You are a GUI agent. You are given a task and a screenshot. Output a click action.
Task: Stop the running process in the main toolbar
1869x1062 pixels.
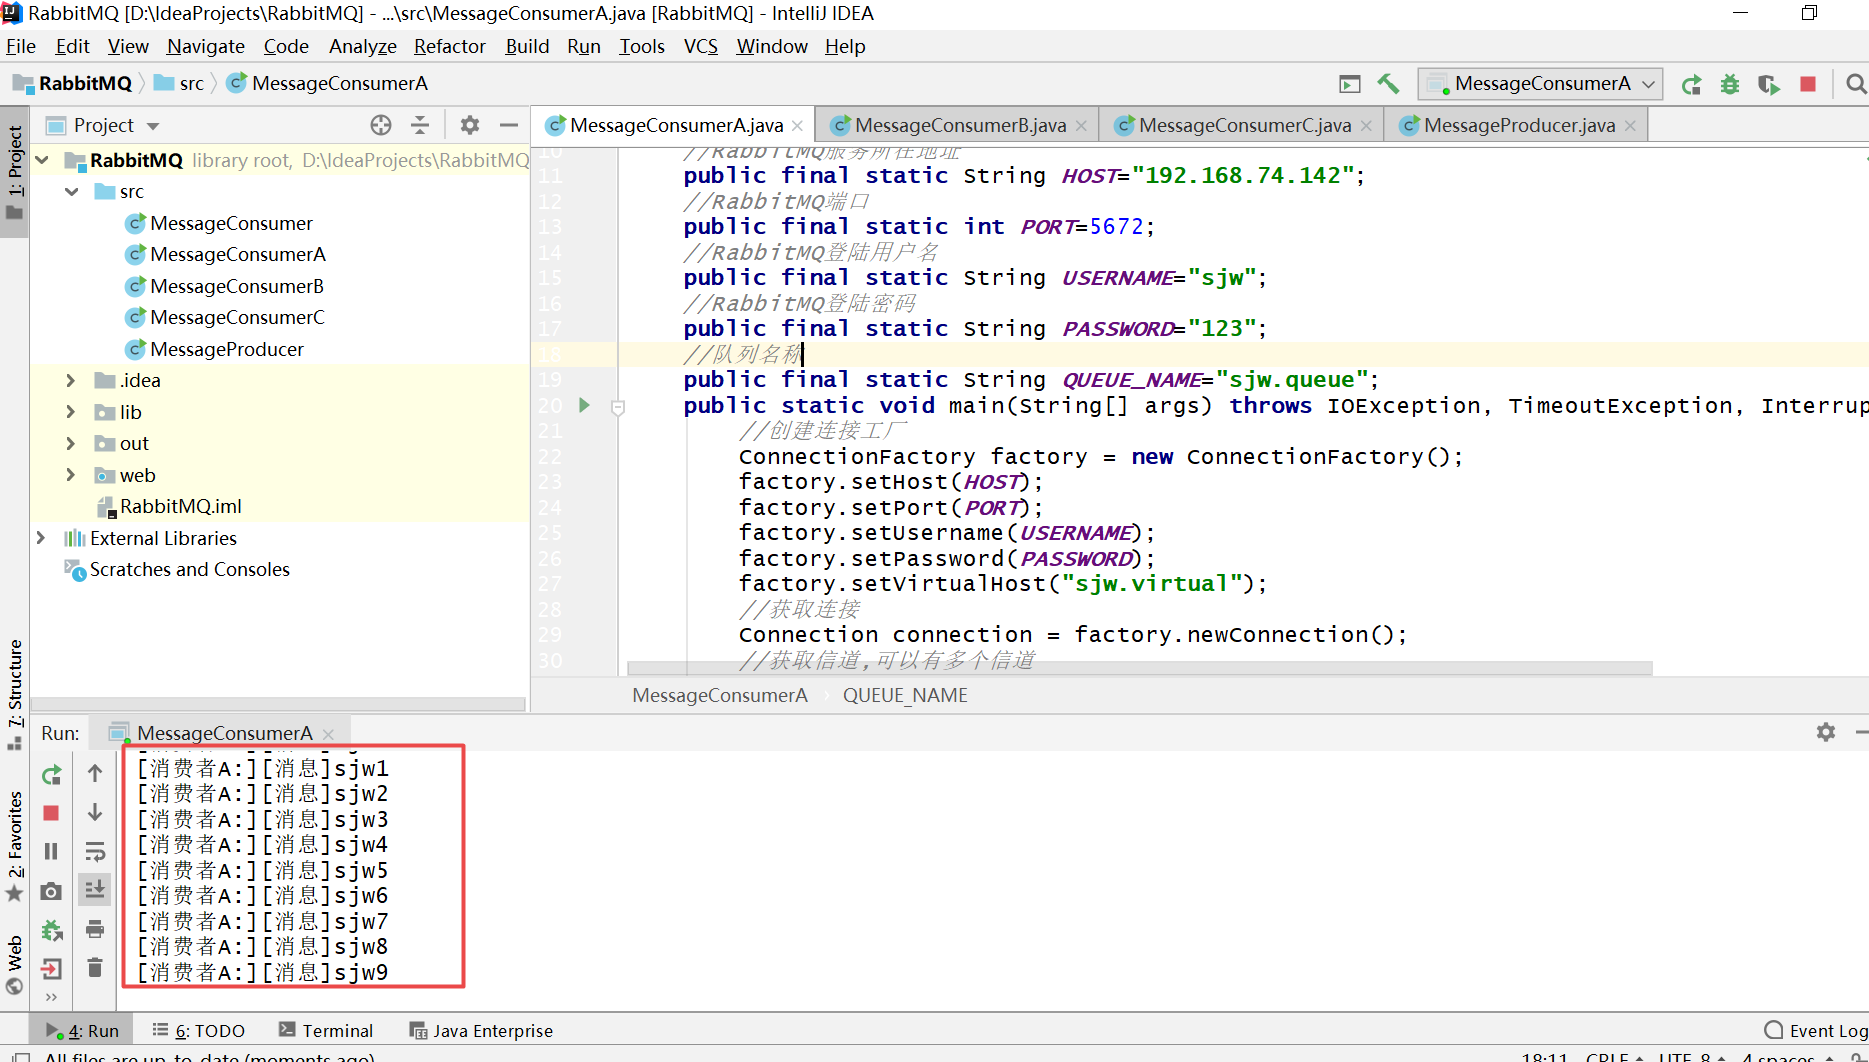pos(1808,84)
